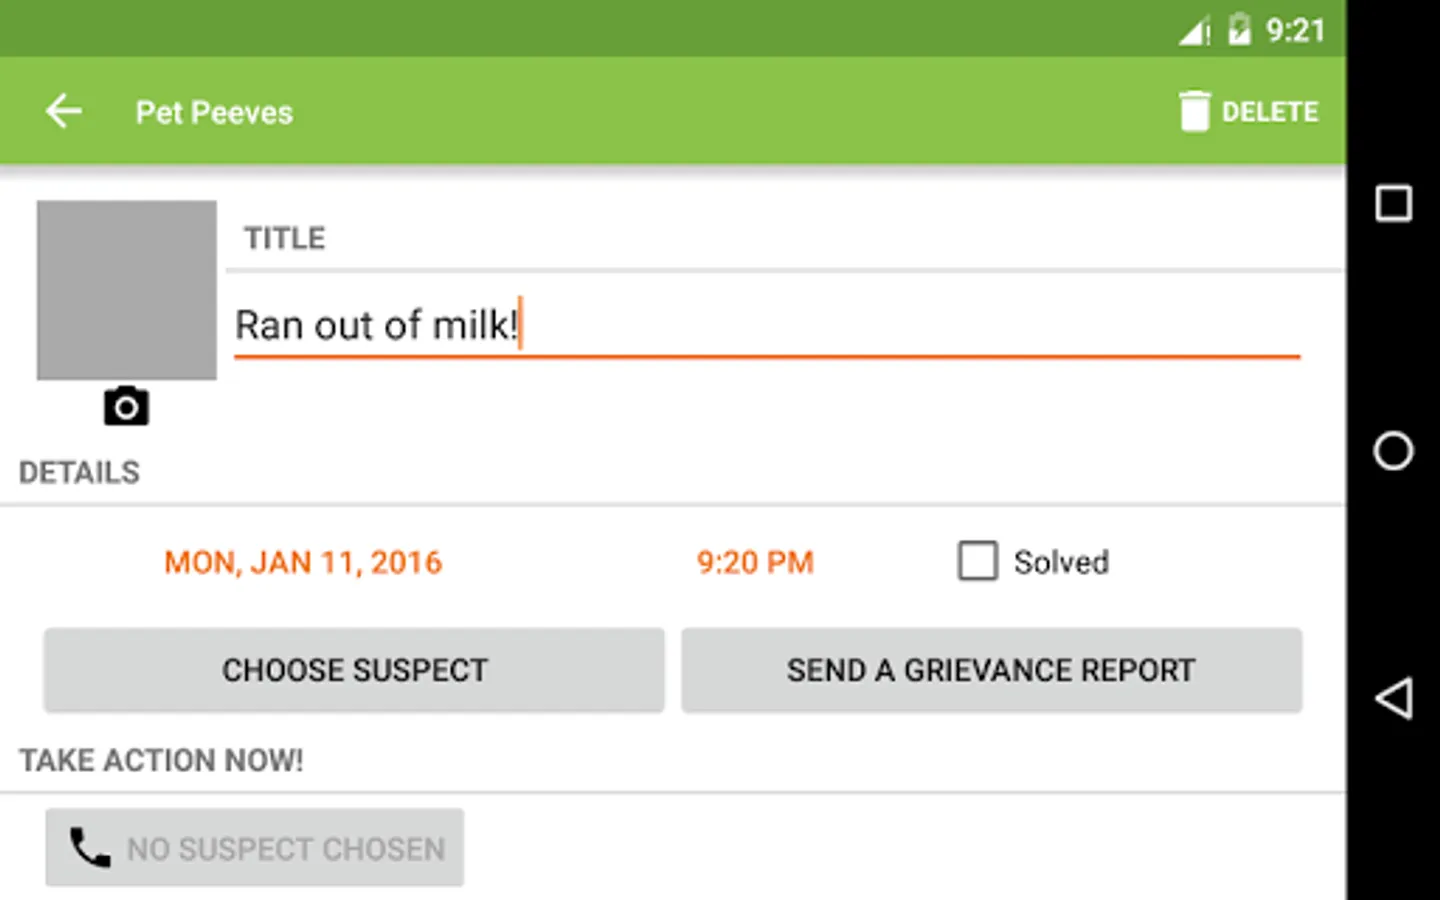Viewport: 1440px width, 900px height.
Task: Click the trash can delete icon
Action: [x=1194, y=111]
